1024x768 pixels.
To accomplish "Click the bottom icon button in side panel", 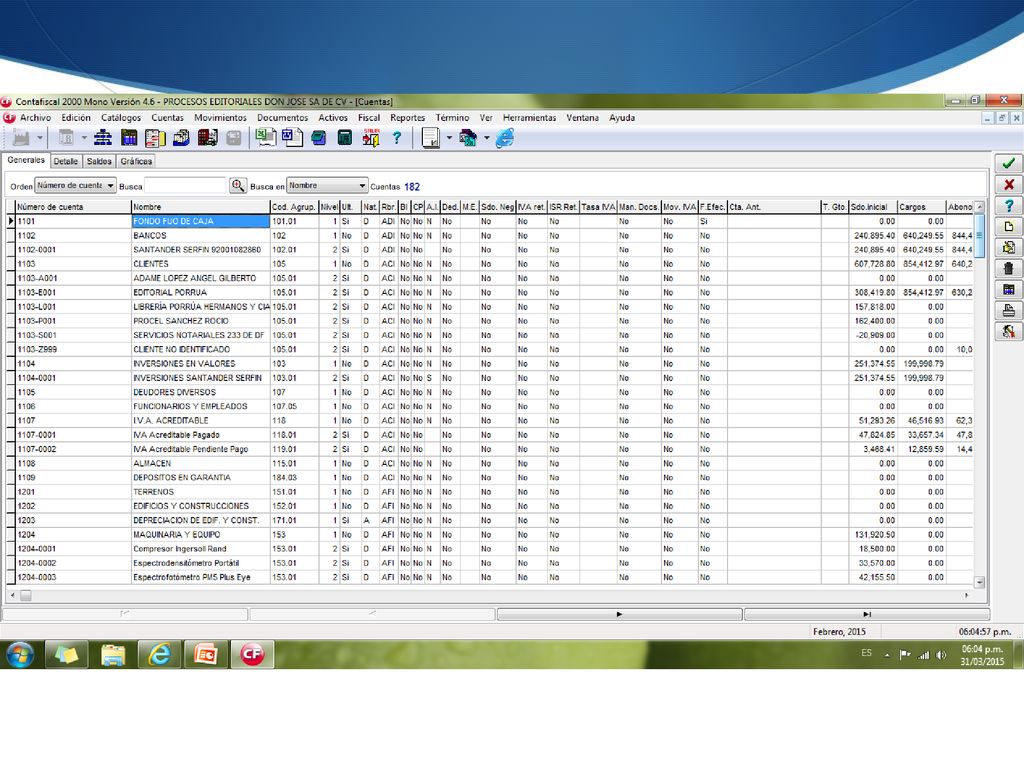I will (x=1008, y=331).
